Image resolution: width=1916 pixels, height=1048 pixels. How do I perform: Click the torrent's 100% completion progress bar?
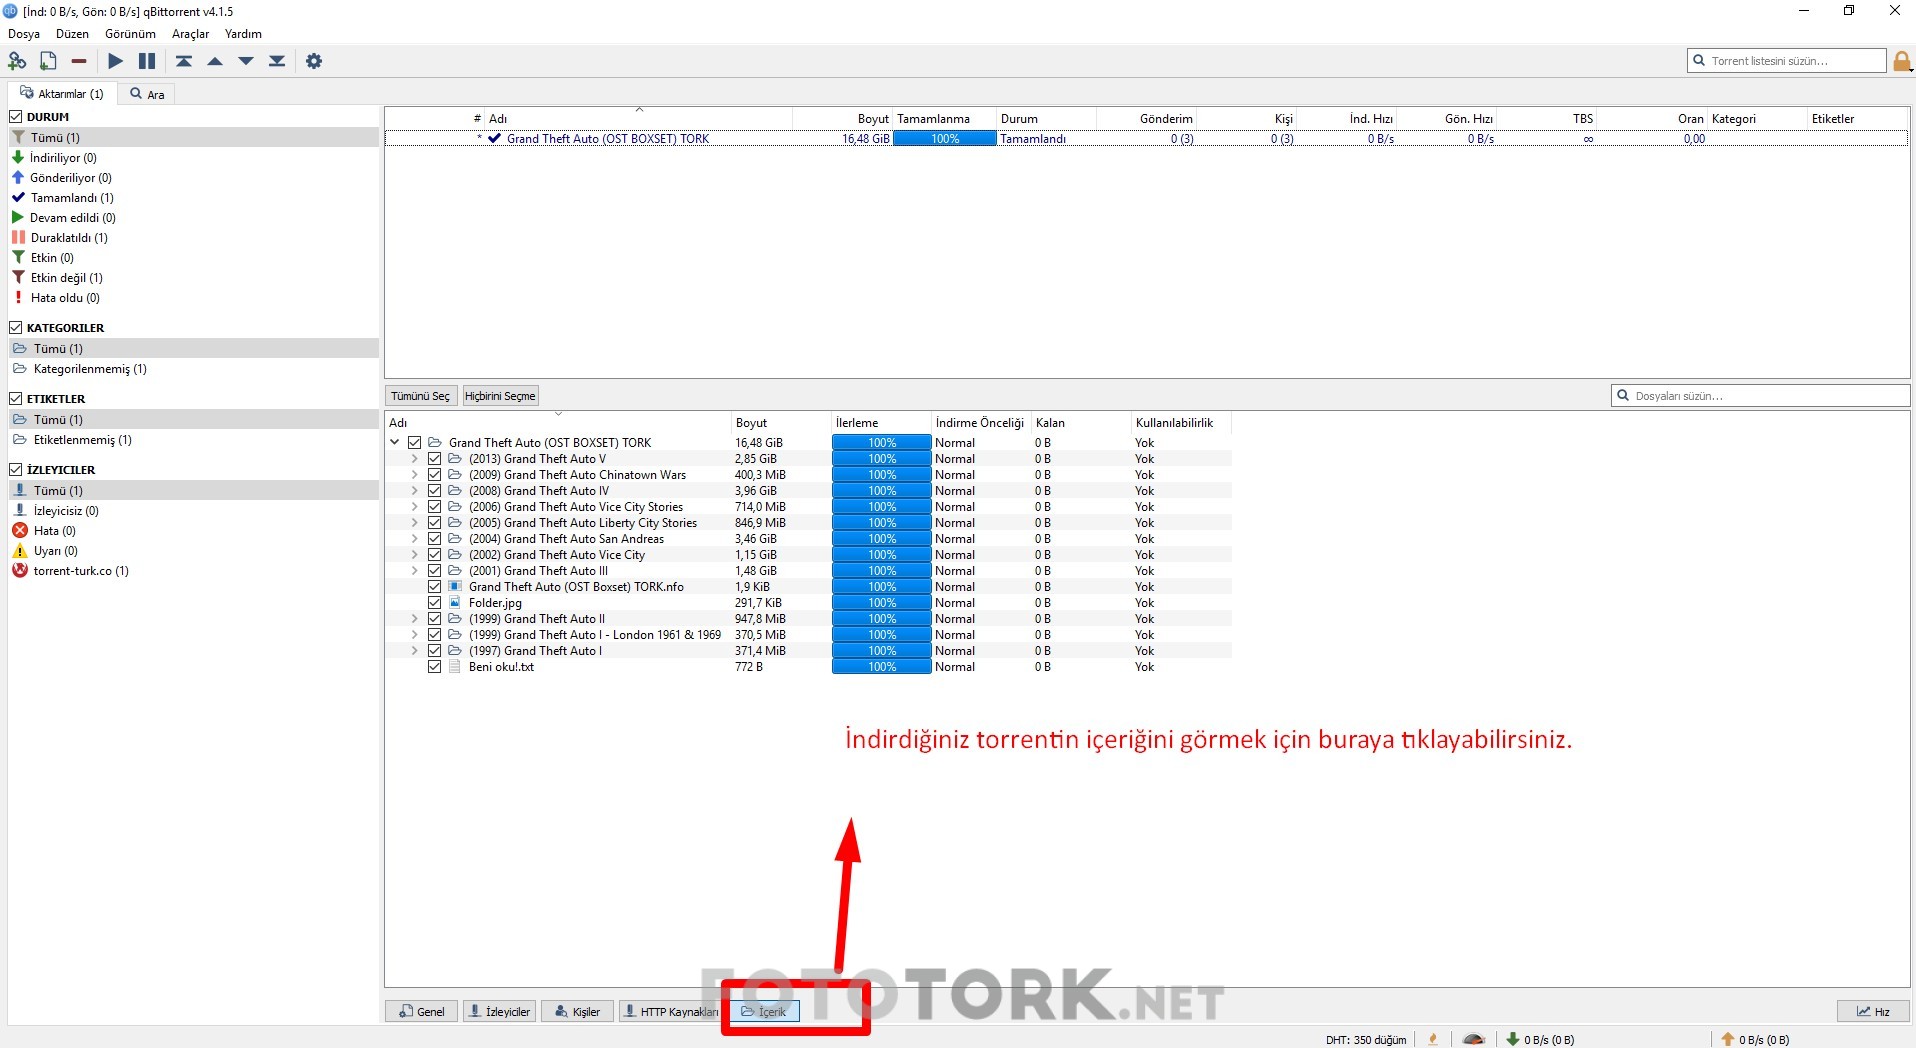[945, 139]
